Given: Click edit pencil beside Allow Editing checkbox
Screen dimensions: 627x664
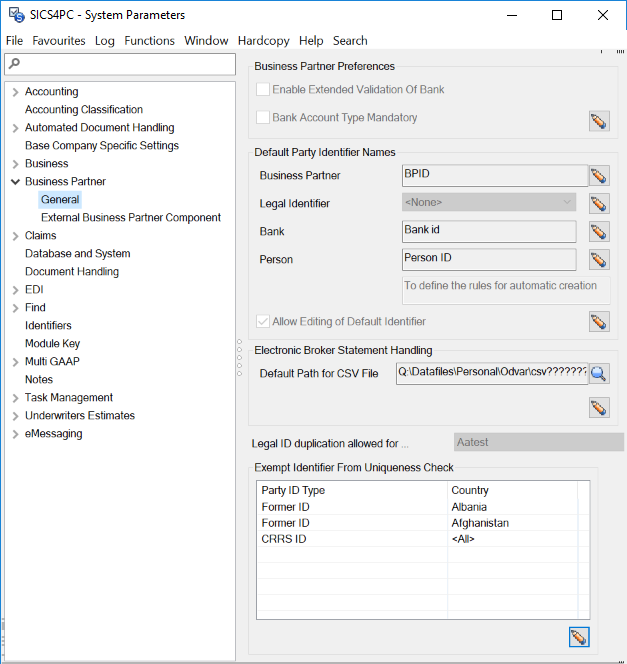Looking at the screenshot, I should pyautogui.click(x=599, y=321).
